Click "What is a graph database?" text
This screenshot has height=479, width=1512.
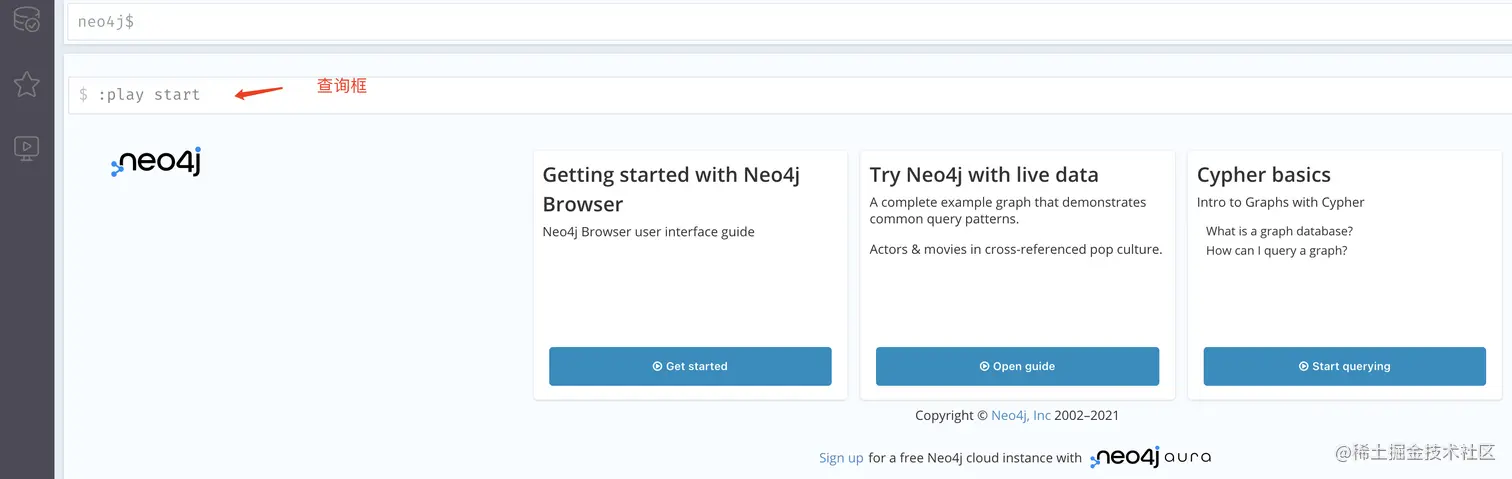(1279, 231)
